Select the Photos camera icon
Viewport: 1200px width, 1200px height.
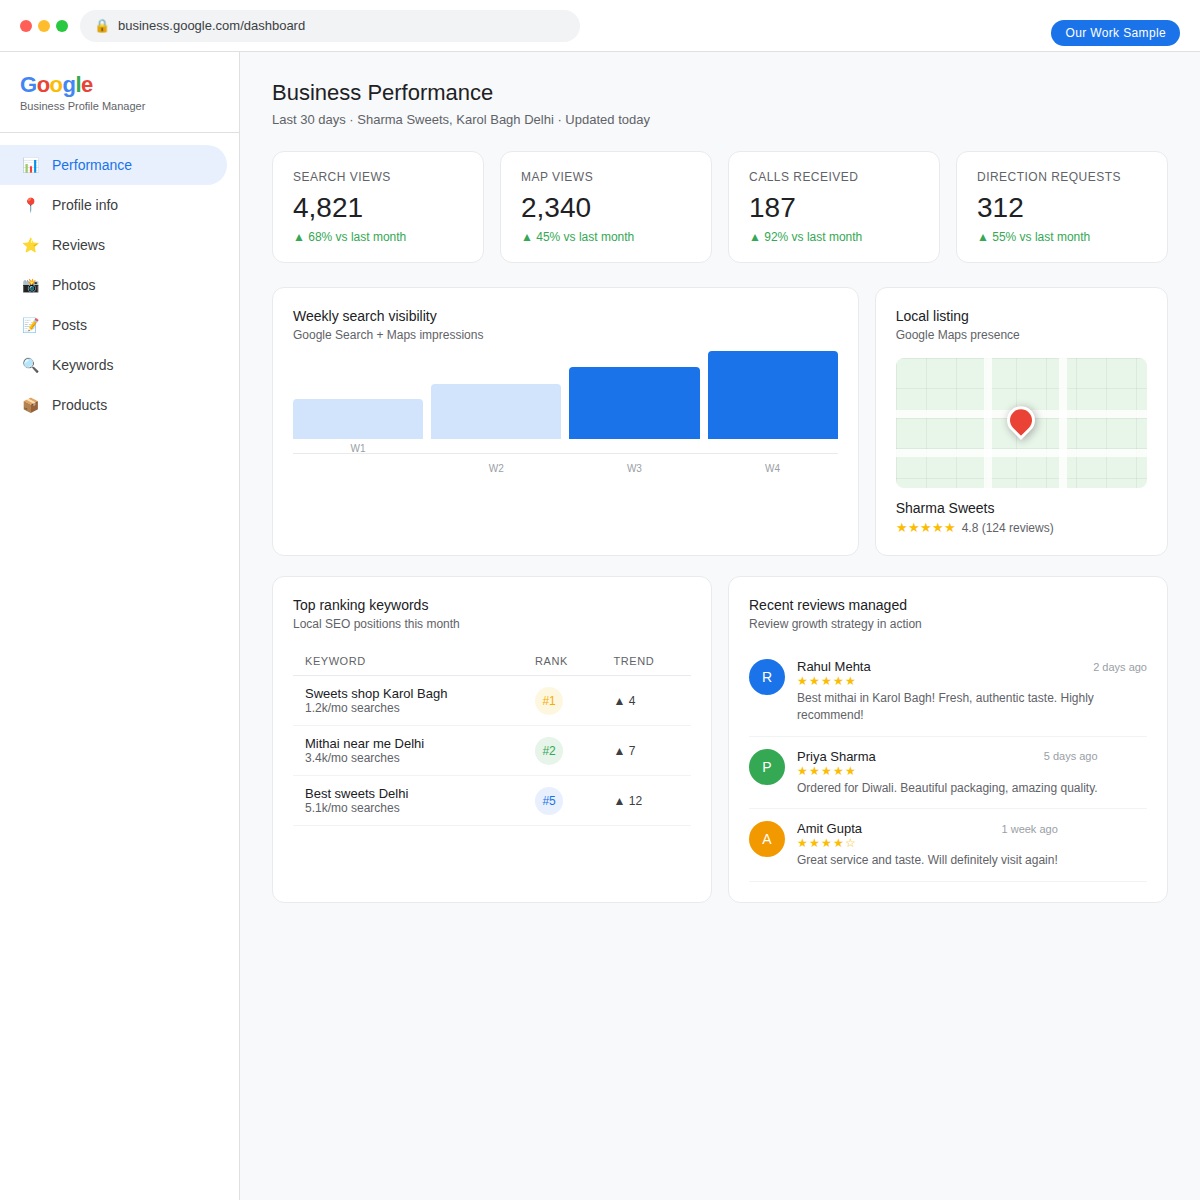tap(31, 285)
